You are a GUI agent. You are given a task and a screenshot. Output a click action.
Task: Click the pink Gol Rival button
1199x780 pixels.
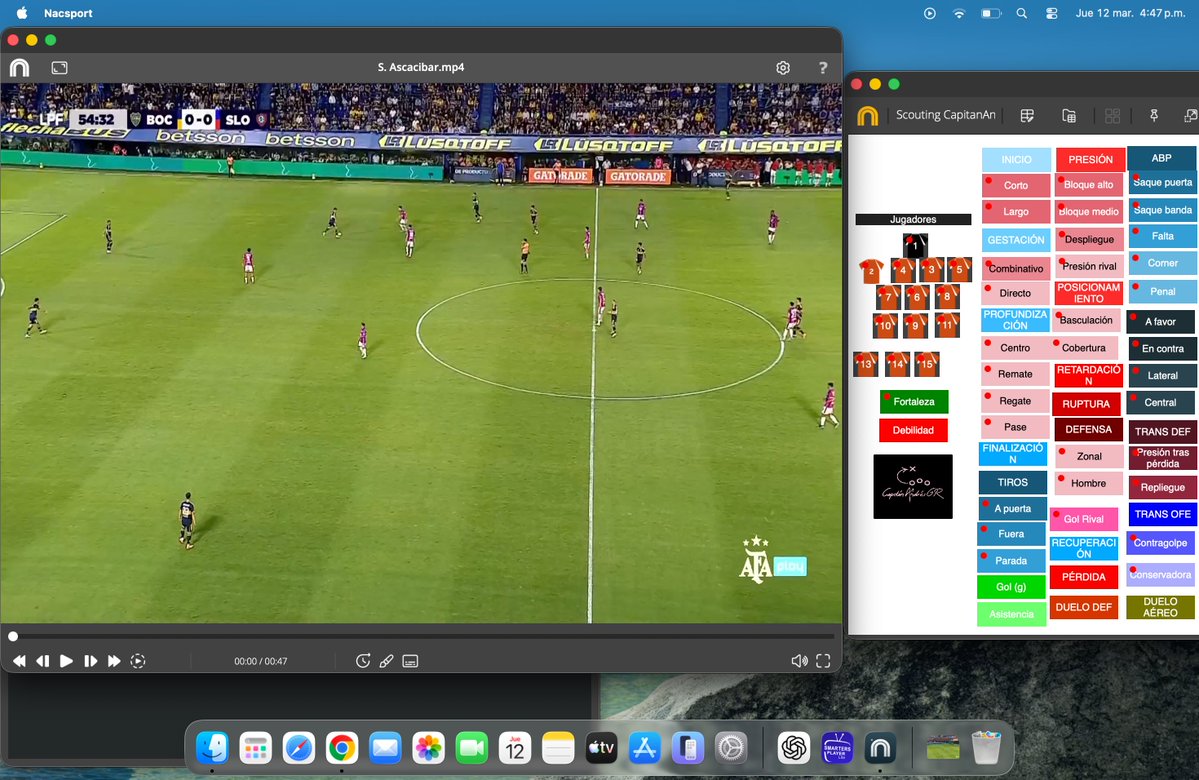(1084, 518)
